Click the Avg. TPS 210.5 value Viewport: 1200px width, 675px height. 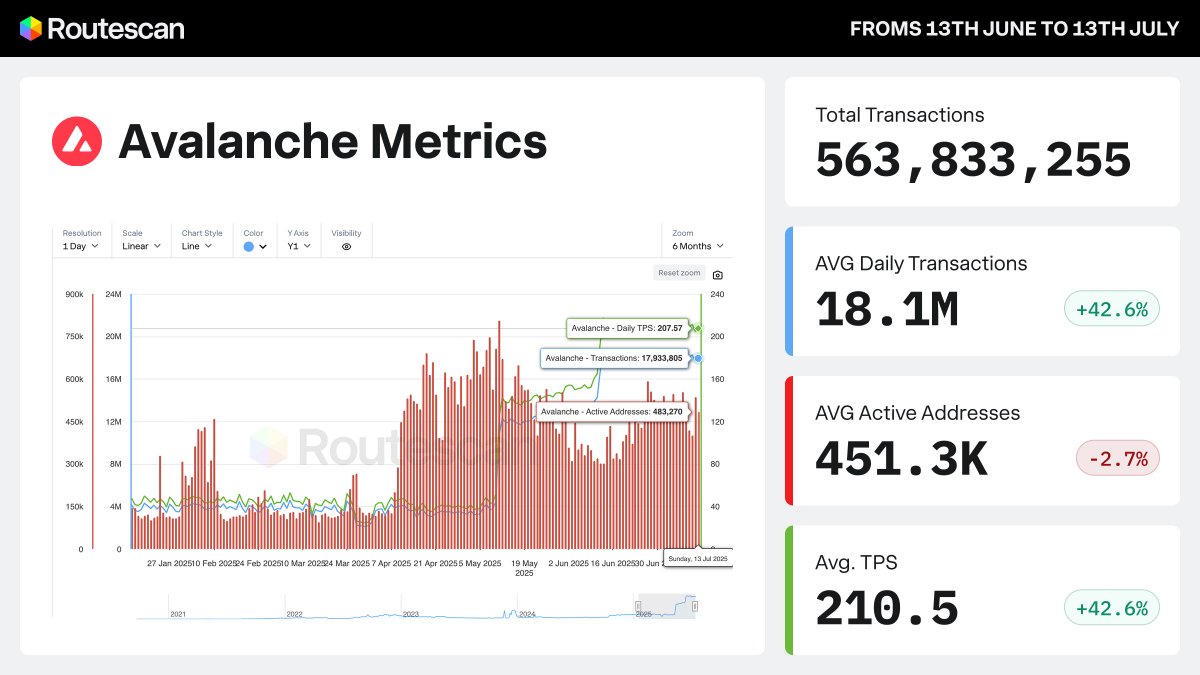coord(887,609)
